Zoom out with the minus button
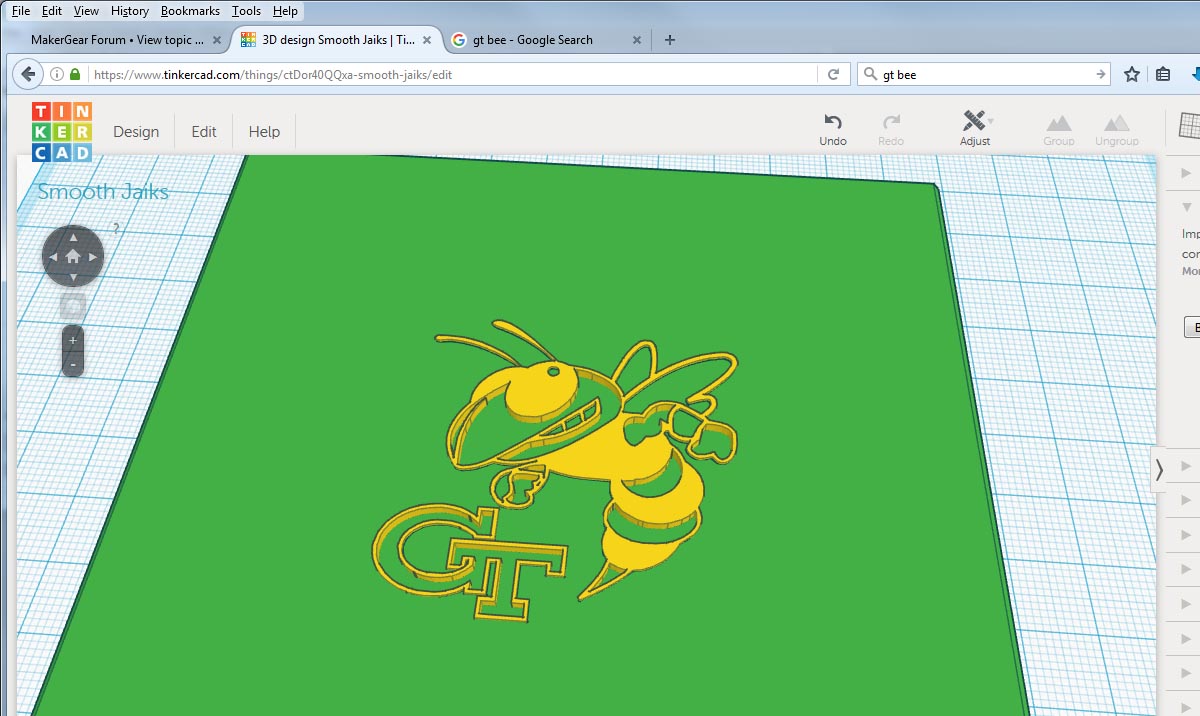 click(73, 364)
